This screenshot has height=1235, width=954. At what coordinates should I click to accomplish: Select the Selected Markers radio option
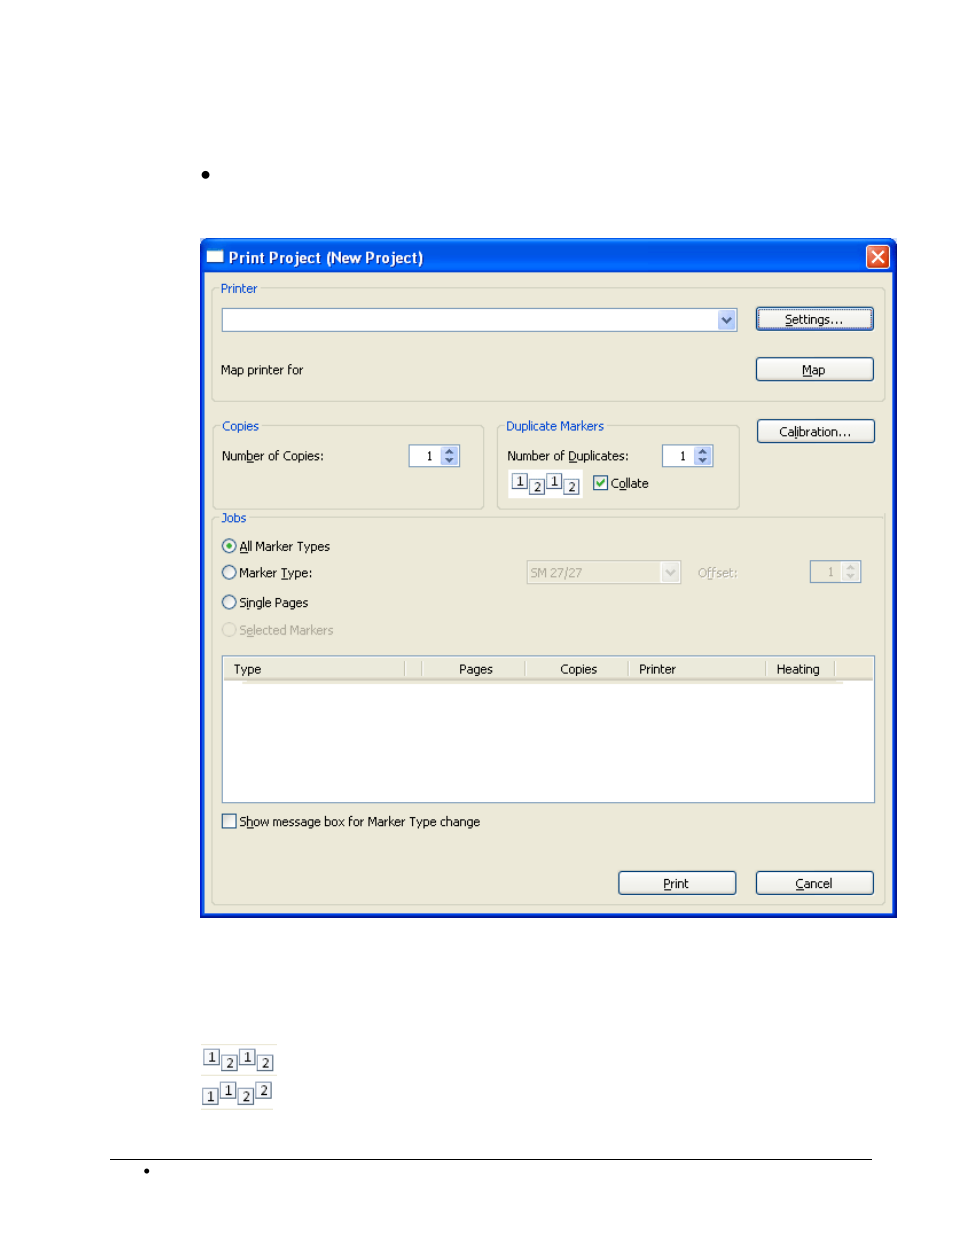(229, 630)
